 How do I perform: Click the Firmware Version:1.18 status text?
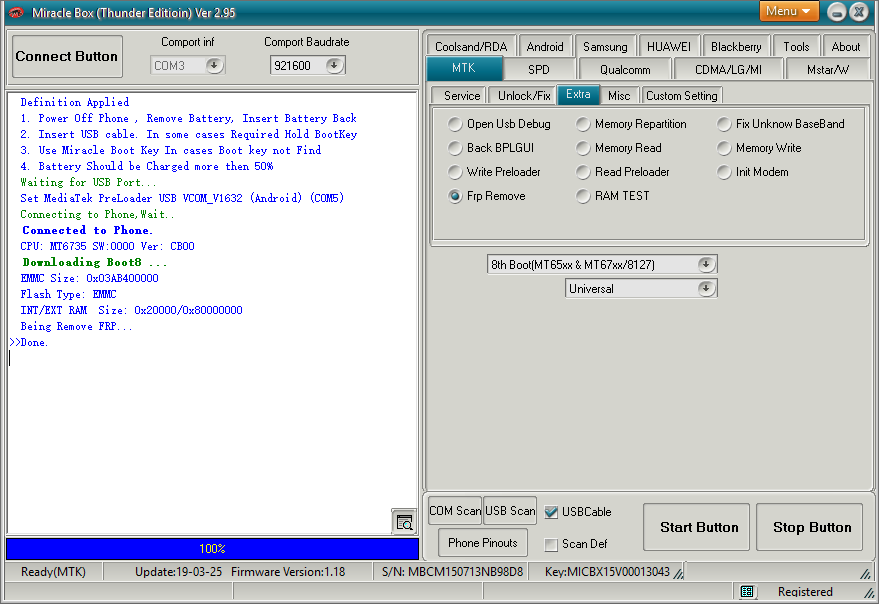tap(288, 571)
